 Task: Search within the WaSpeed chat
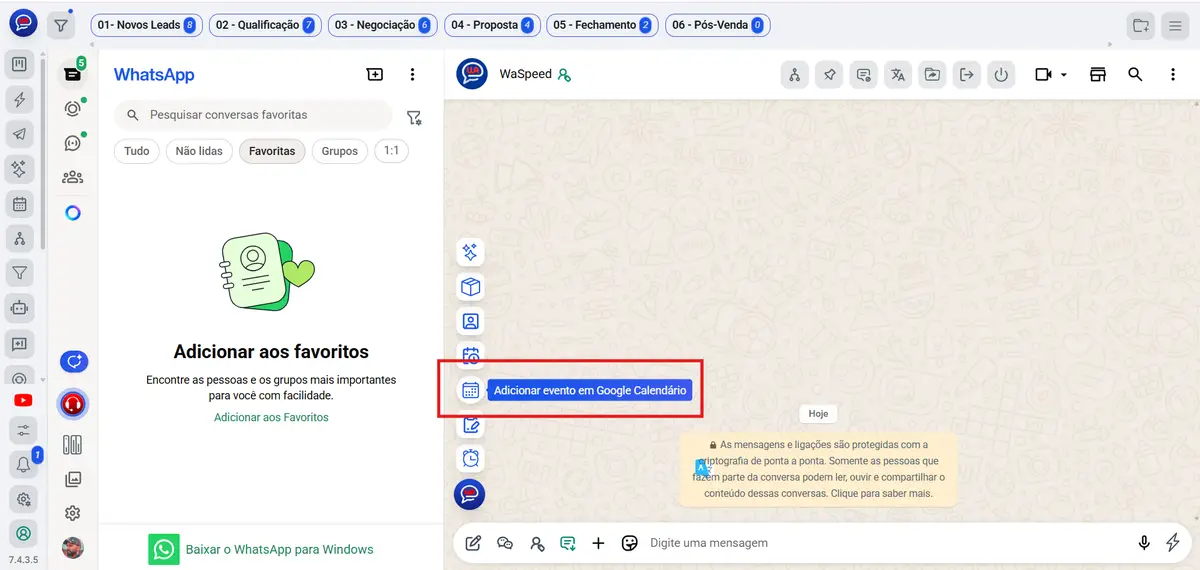coord(1135,74)
